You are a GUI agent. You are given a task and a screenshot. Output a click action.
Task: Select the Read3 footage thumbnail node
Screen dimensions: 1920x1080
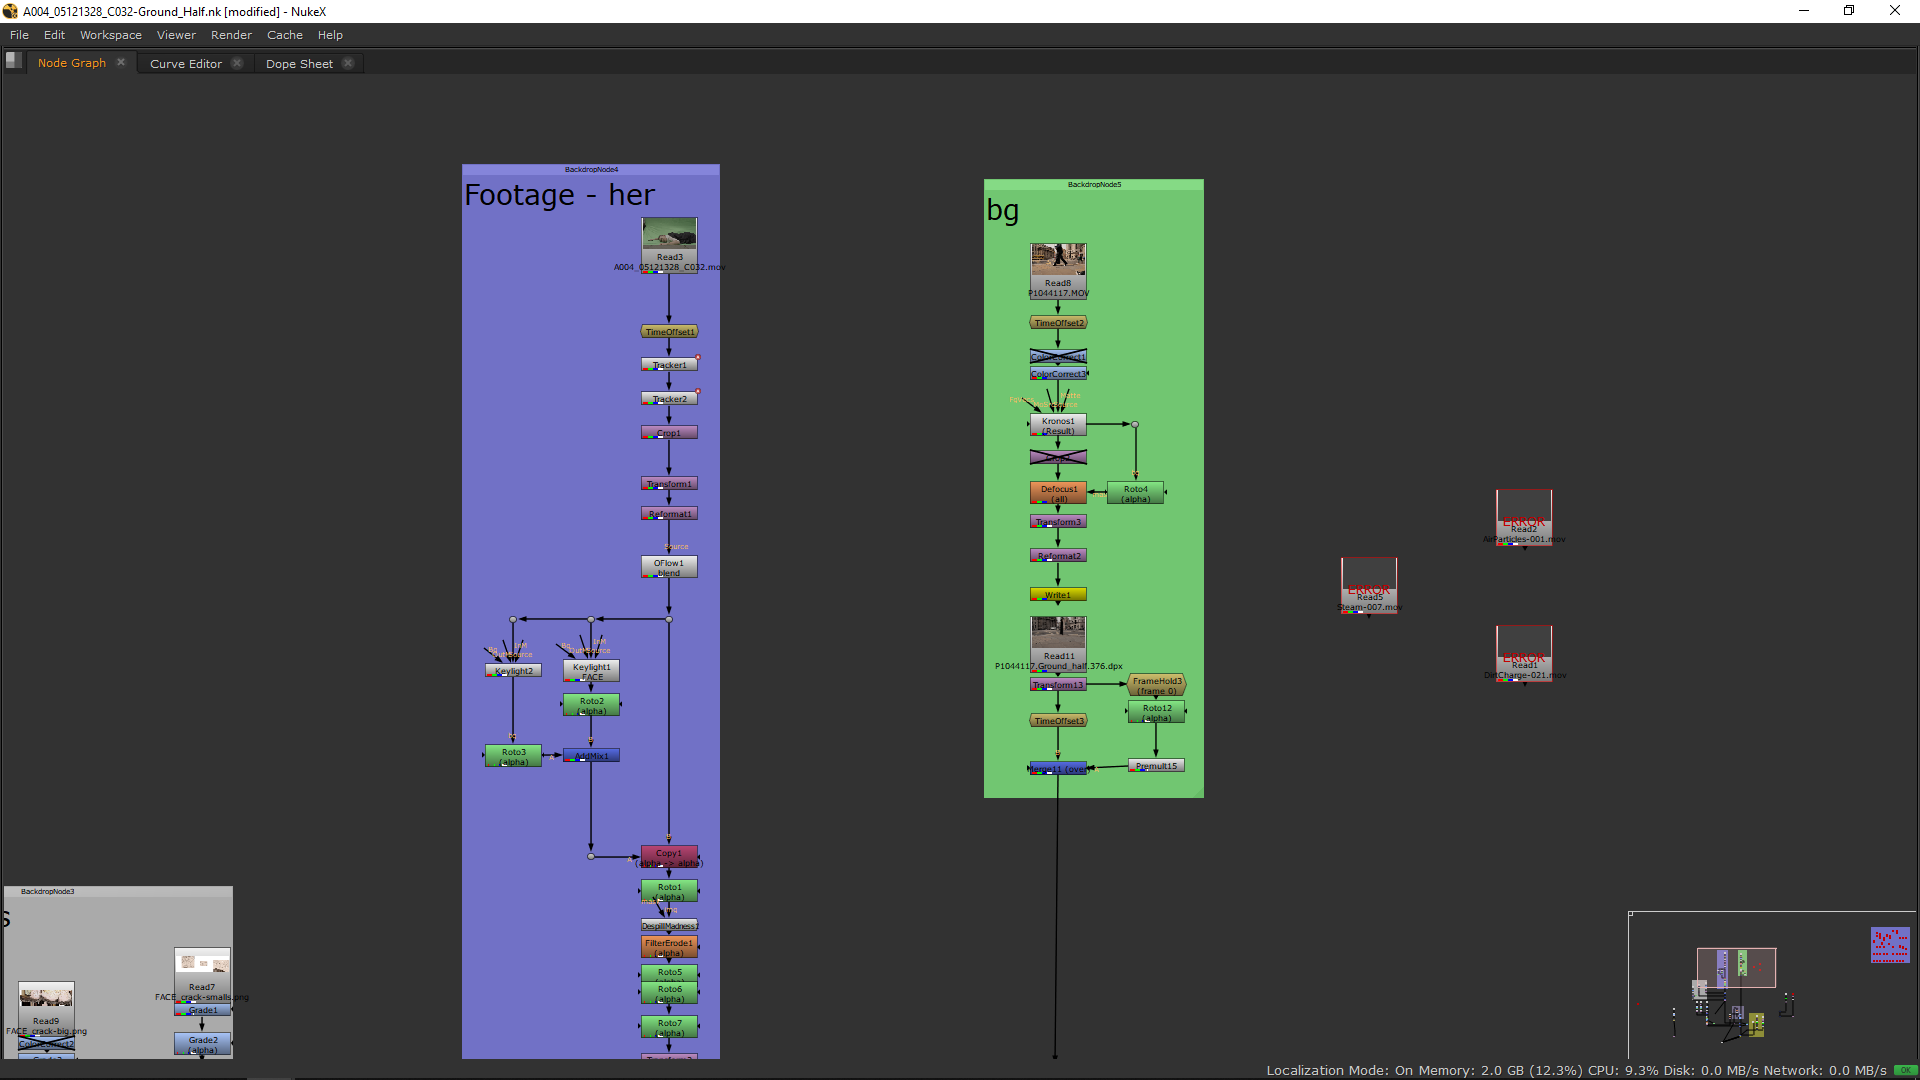pyautogui.click(x=669, y=236)
